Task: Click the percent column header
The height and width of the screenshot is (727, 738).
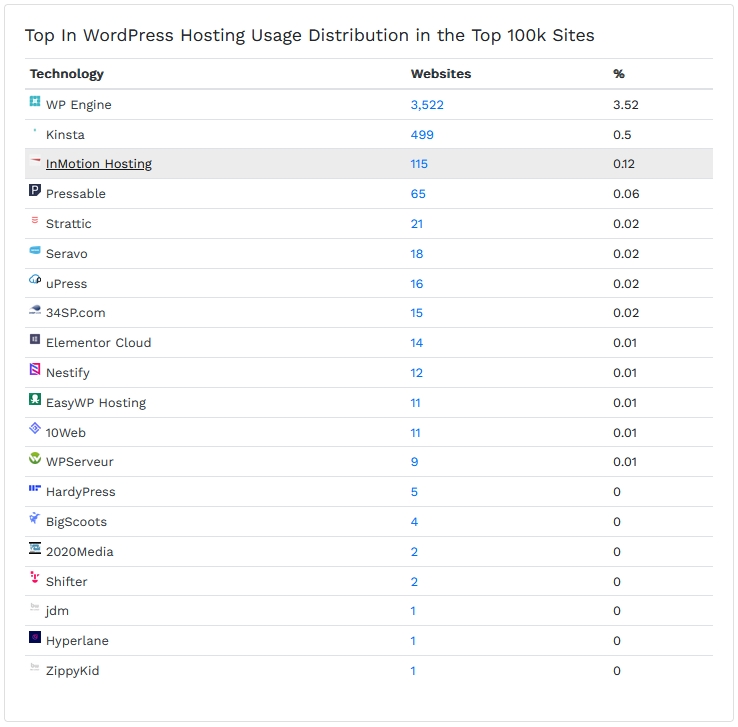Action: coord(619,74)
